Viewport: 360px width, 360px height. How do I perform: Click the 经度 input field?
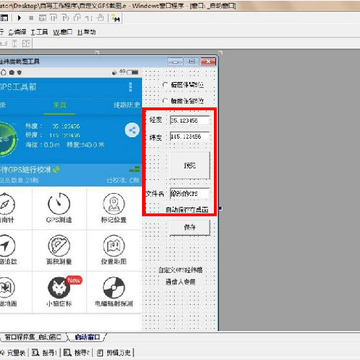(189, 121)
